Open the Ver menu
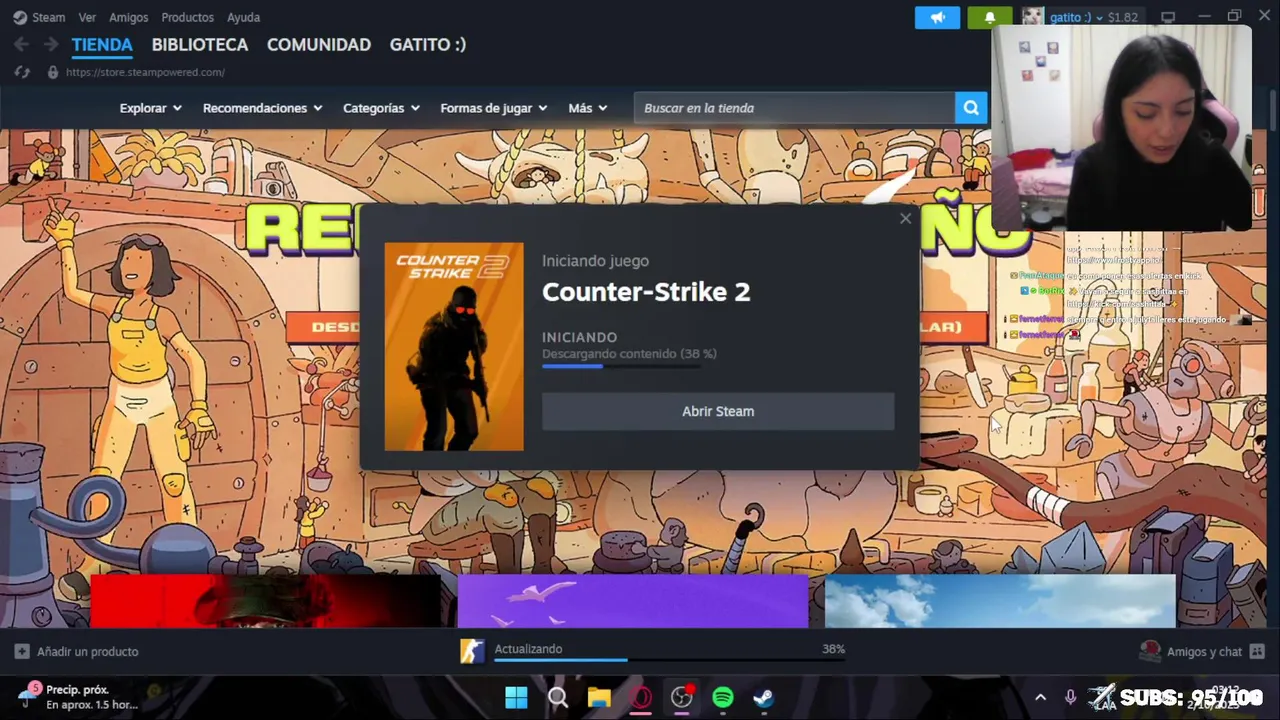This screenshot has height=720, width=1280. [87, 17]
